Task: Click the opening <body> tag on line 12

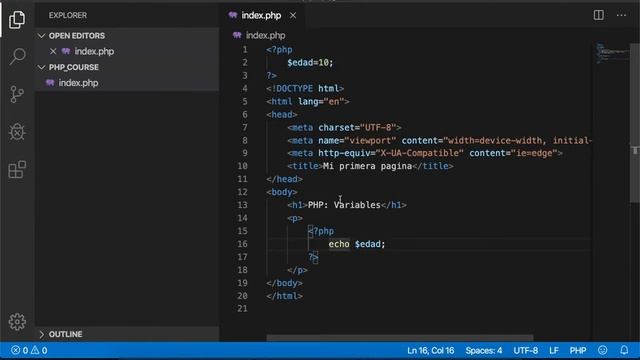Action: 282,192
